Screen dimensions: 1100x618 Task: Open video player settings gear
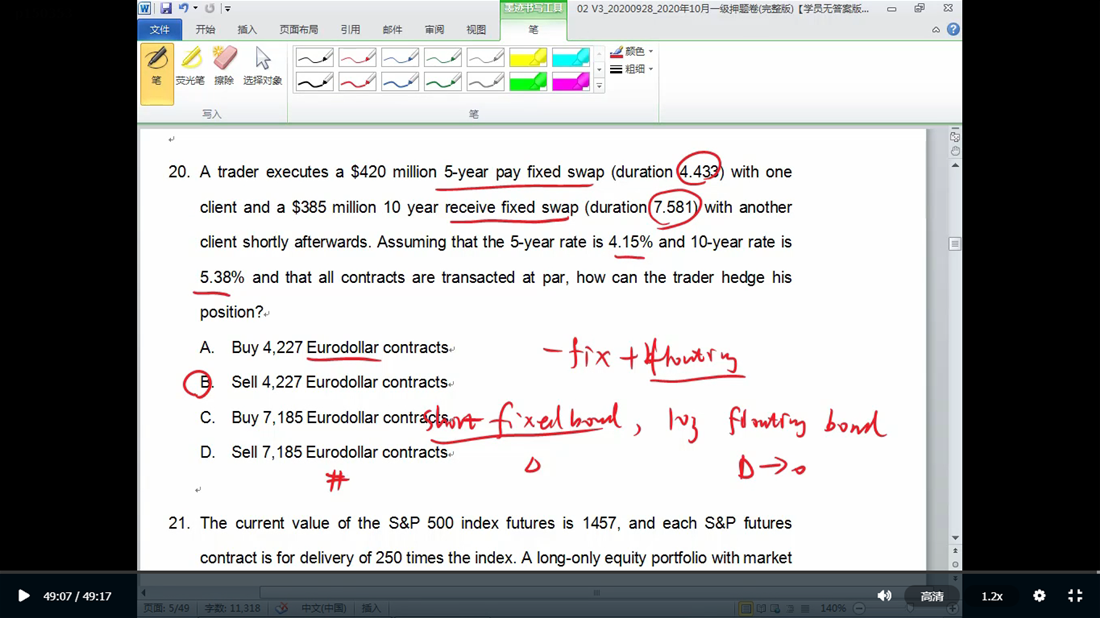(x=1039, y=596)
